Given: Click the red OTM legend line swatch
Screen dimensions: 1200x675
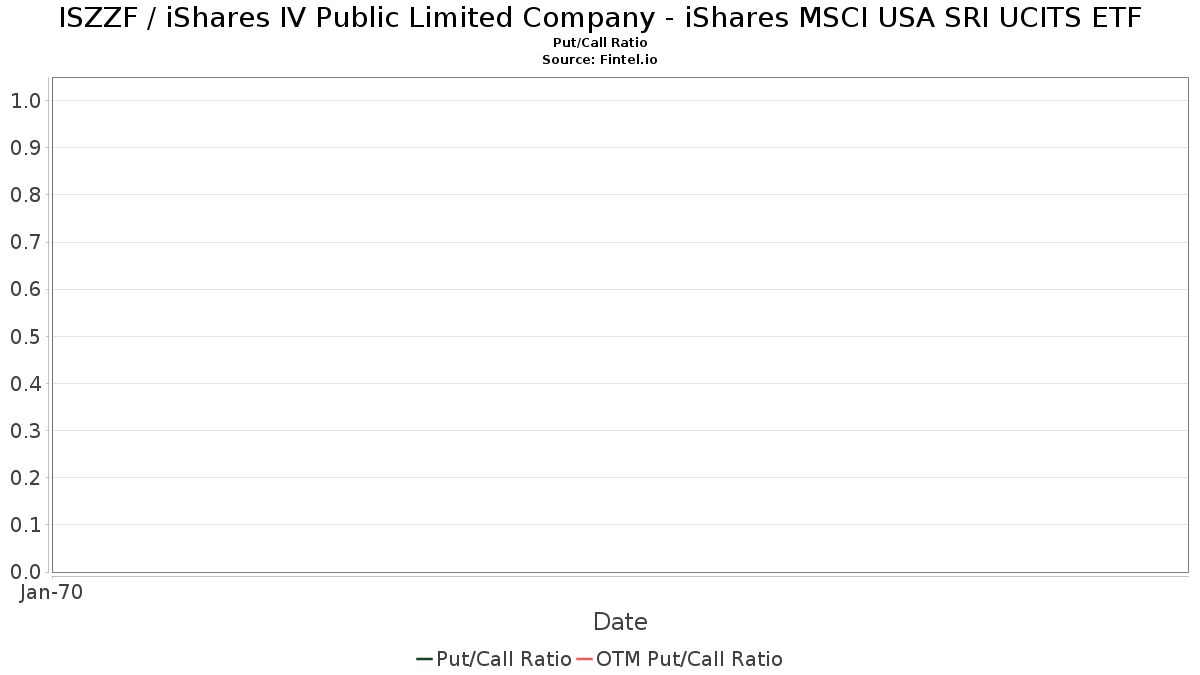Looking at the screenshot, I should click(585, 659).
